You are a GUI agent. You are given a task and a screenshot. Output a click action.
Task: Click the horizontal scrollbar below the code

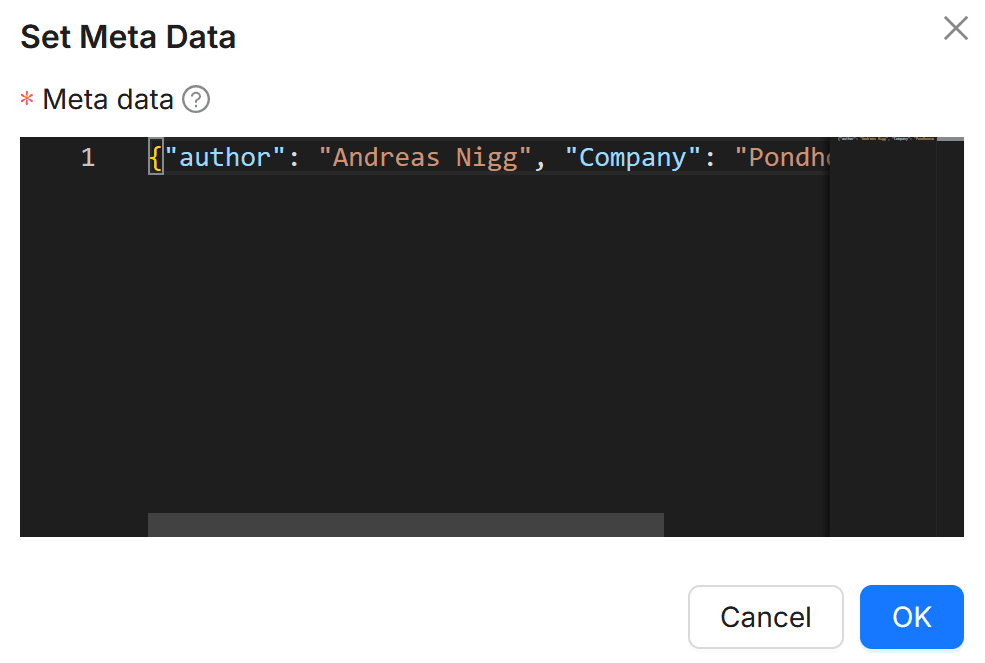point(405,524)
